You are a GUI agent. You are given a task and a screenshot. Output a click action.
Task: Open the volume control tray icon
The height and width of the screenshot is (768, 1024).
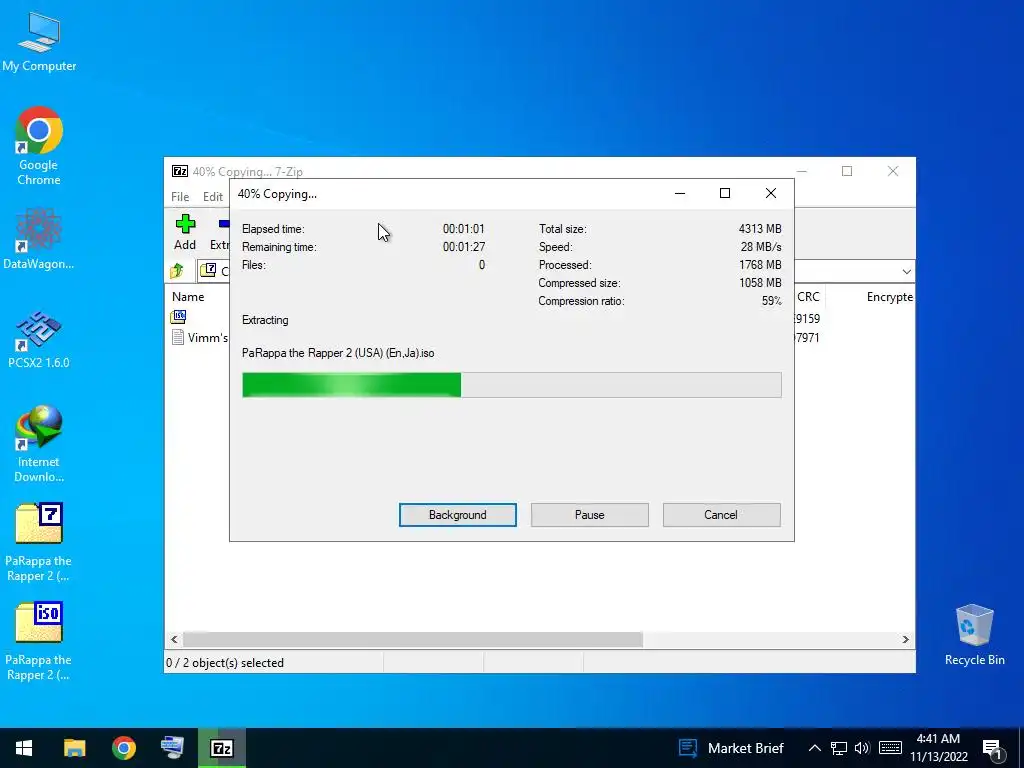(x=862, y=748)
